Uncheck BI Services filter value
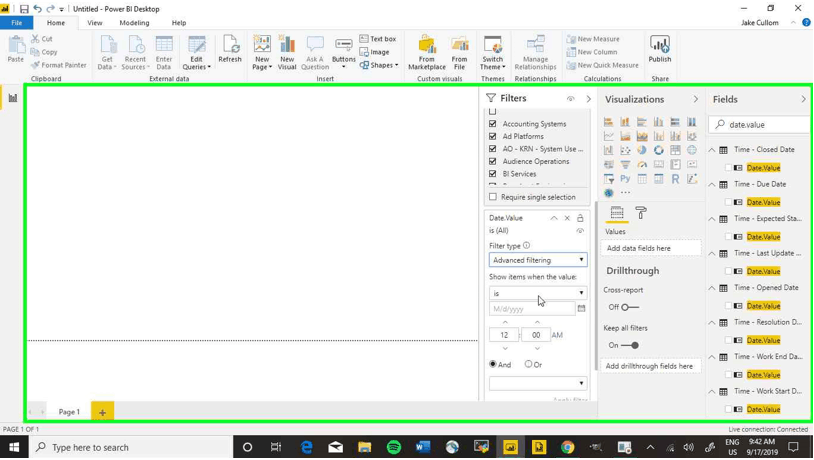814x460 pixels. 493,173
